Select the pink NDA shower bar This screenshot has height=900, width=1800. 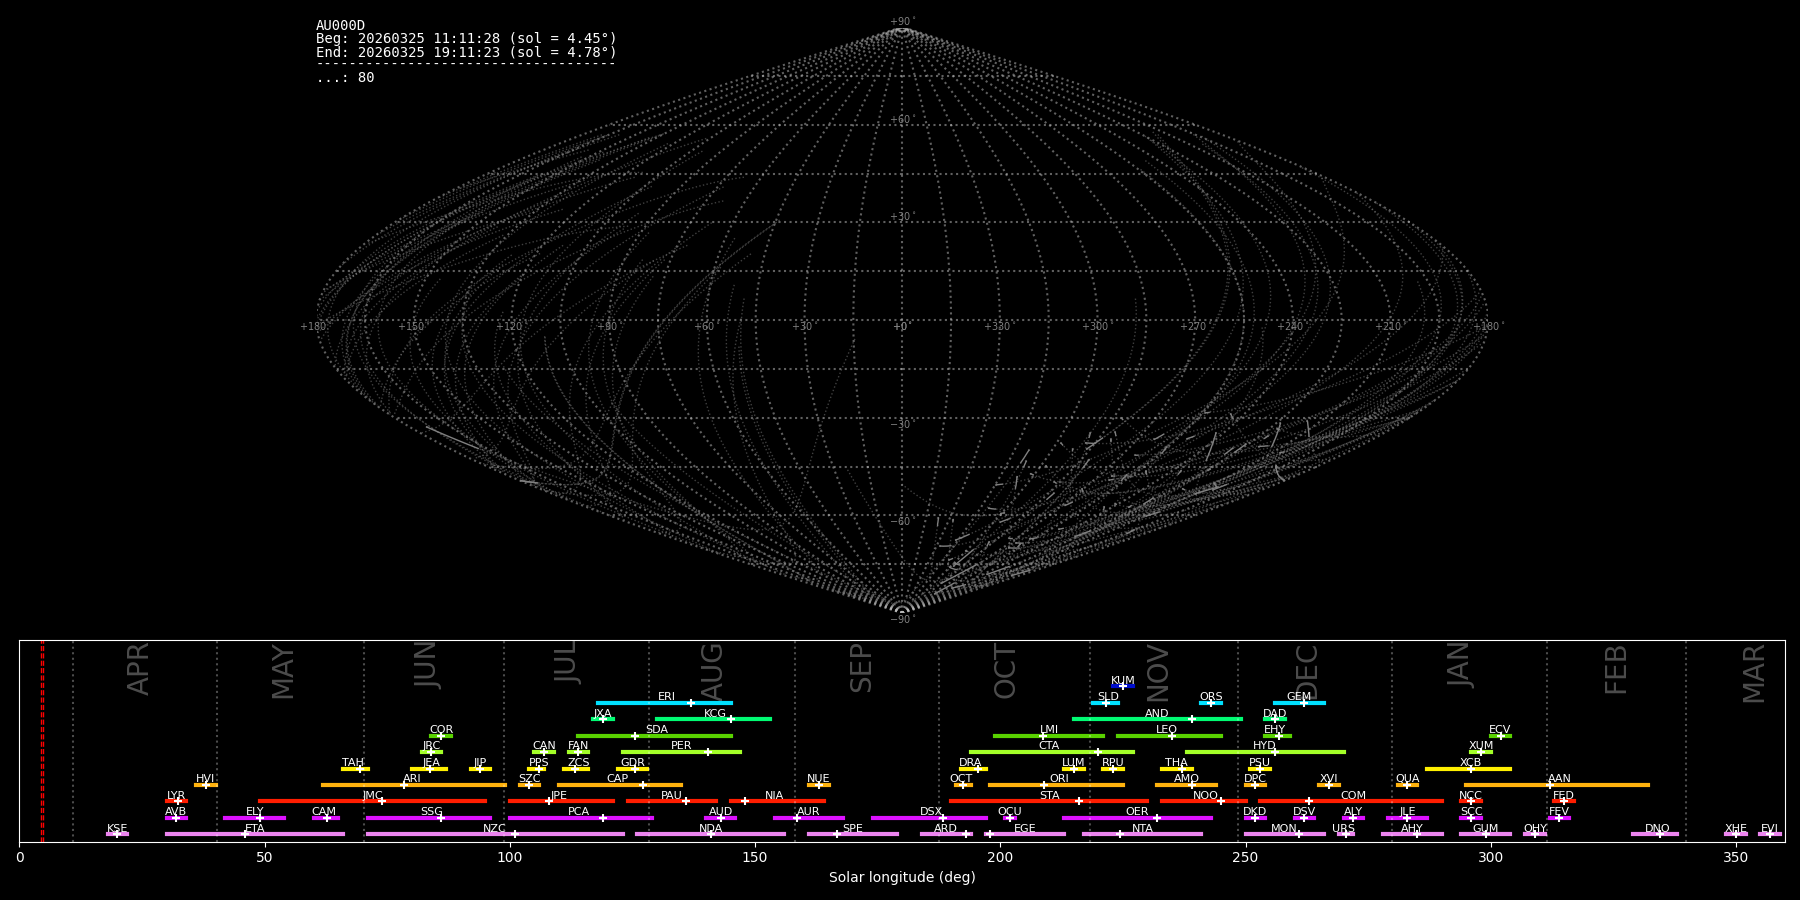click(x=710, y=834)
